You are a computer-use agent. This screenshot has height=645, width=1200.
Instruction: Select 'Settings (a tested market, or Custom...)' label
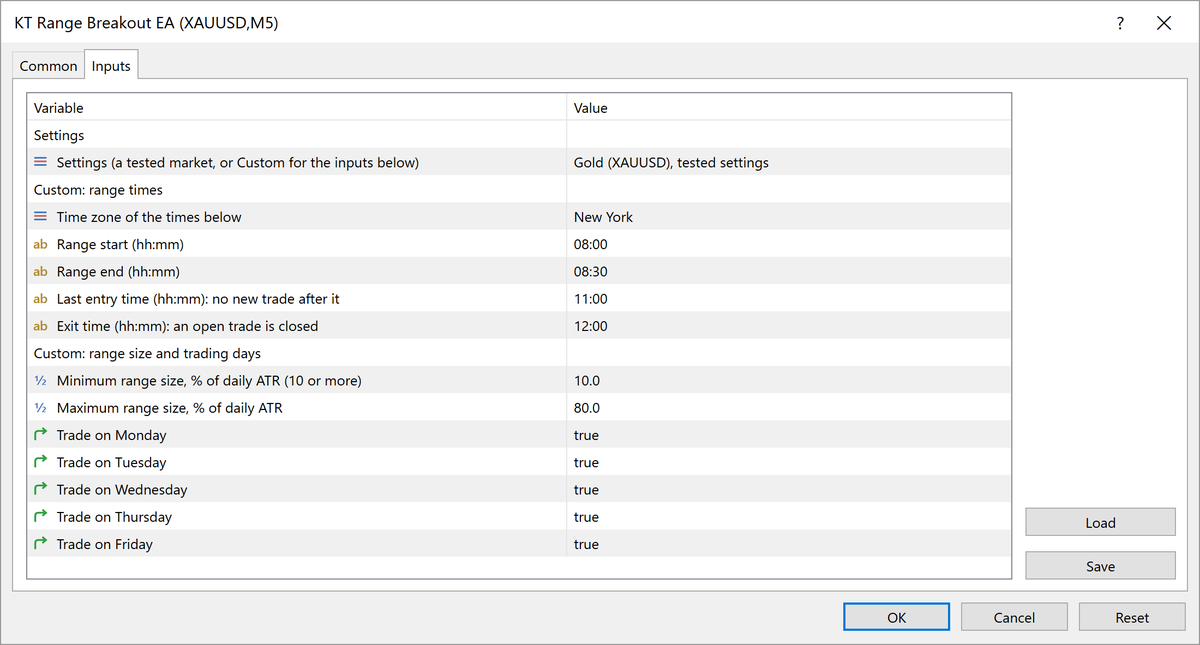[x=238, y=162]
